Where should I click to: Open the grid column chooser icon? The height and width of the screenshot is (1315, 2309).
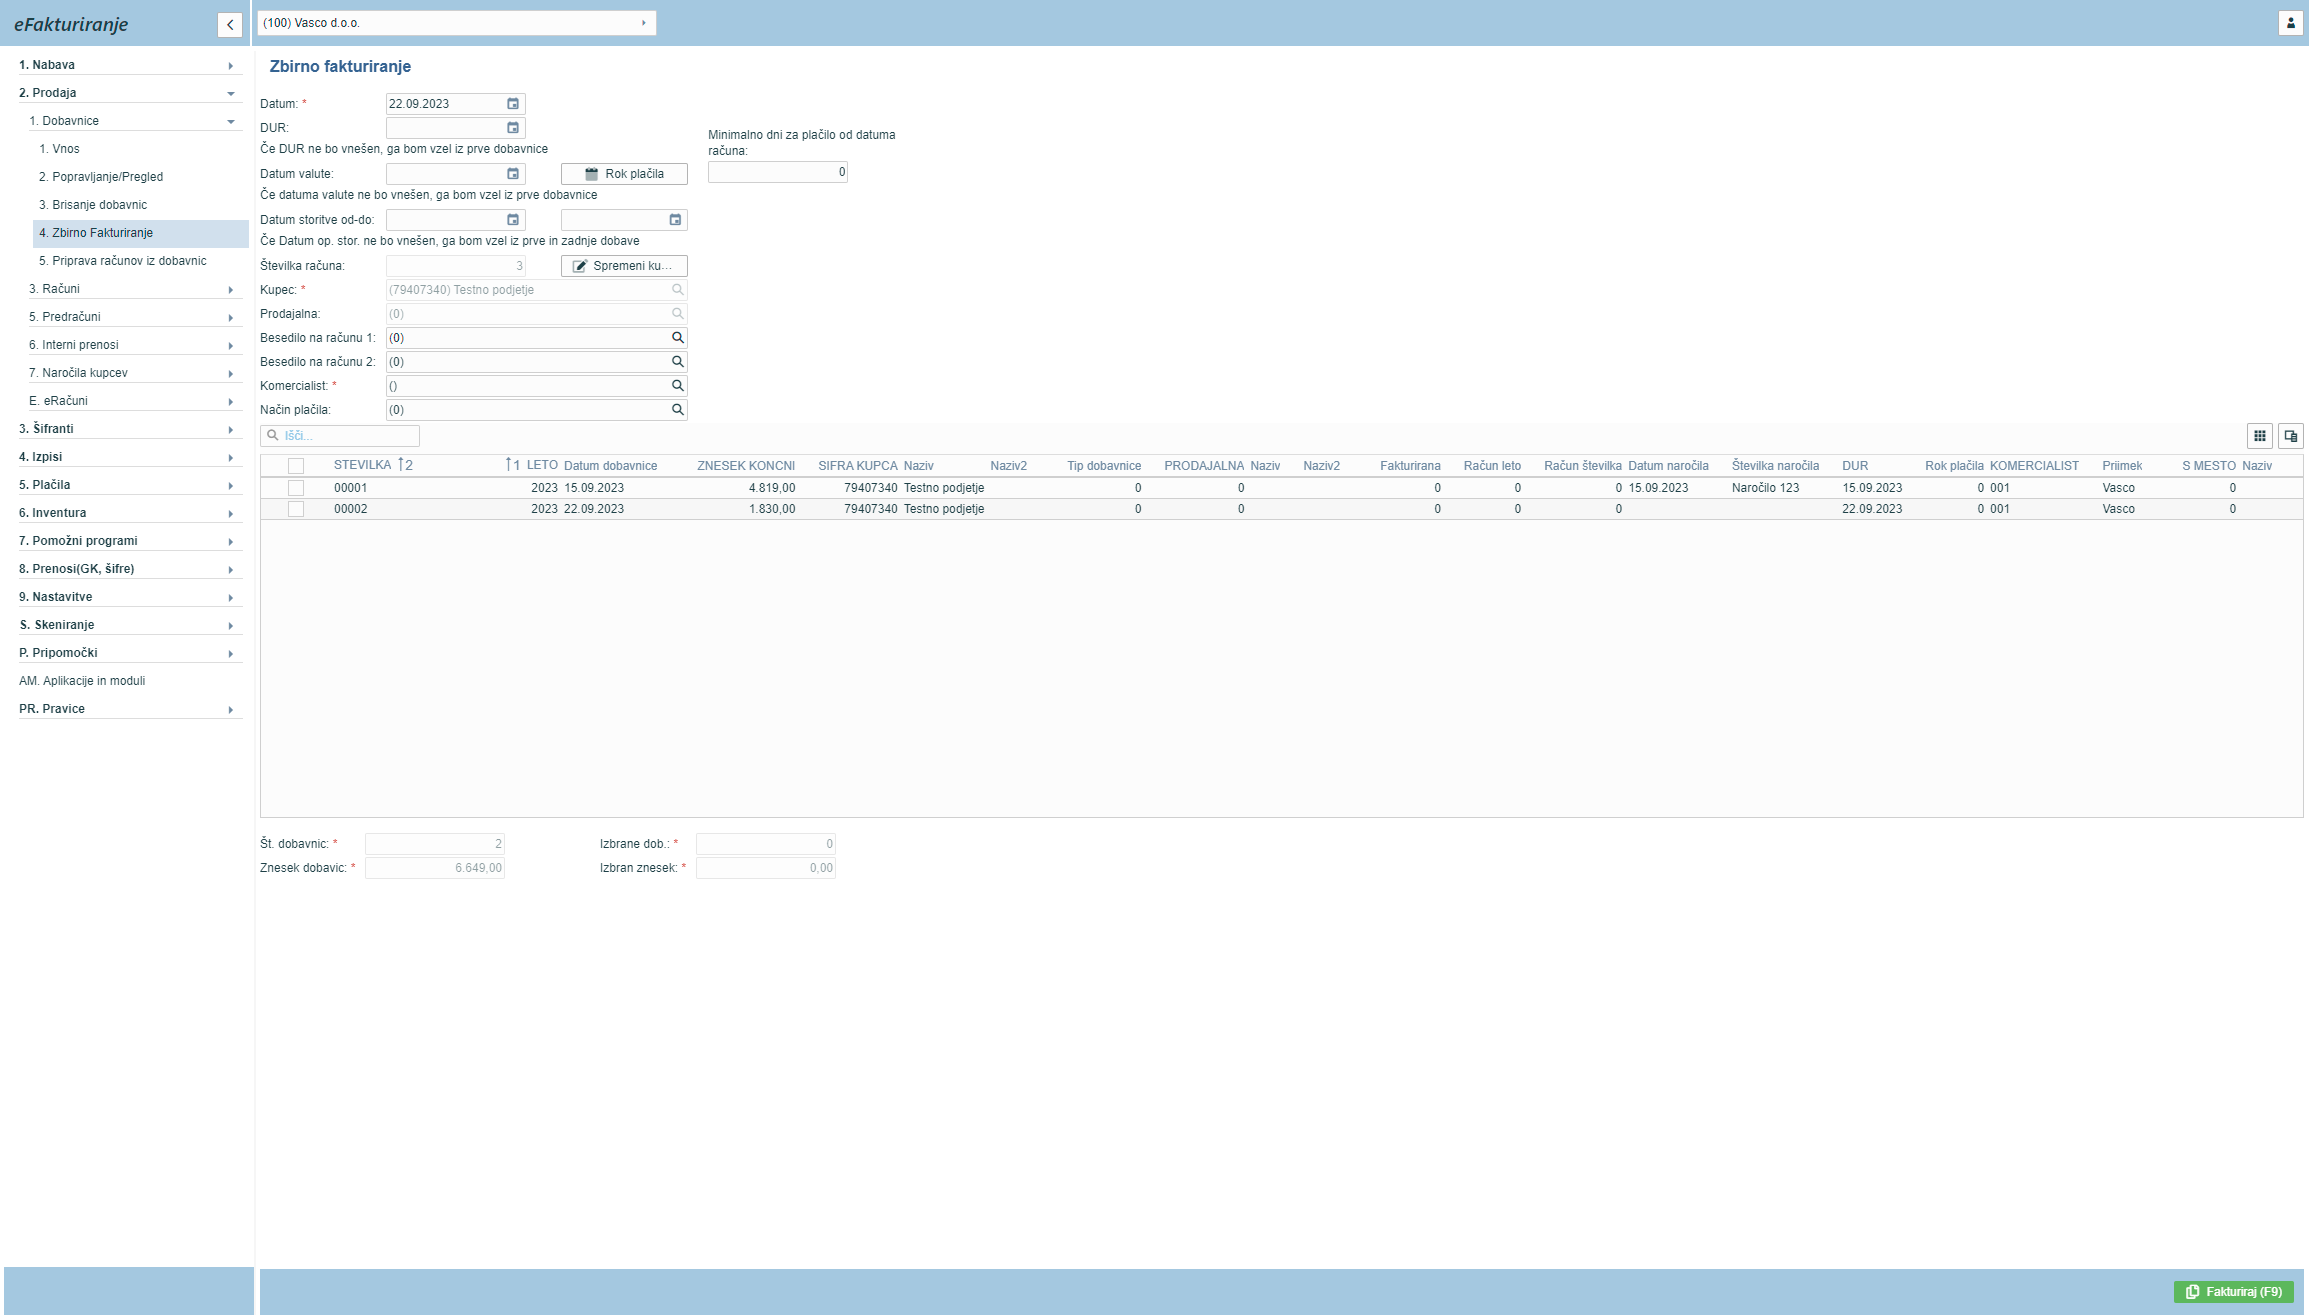click(x=2260, y=436)
